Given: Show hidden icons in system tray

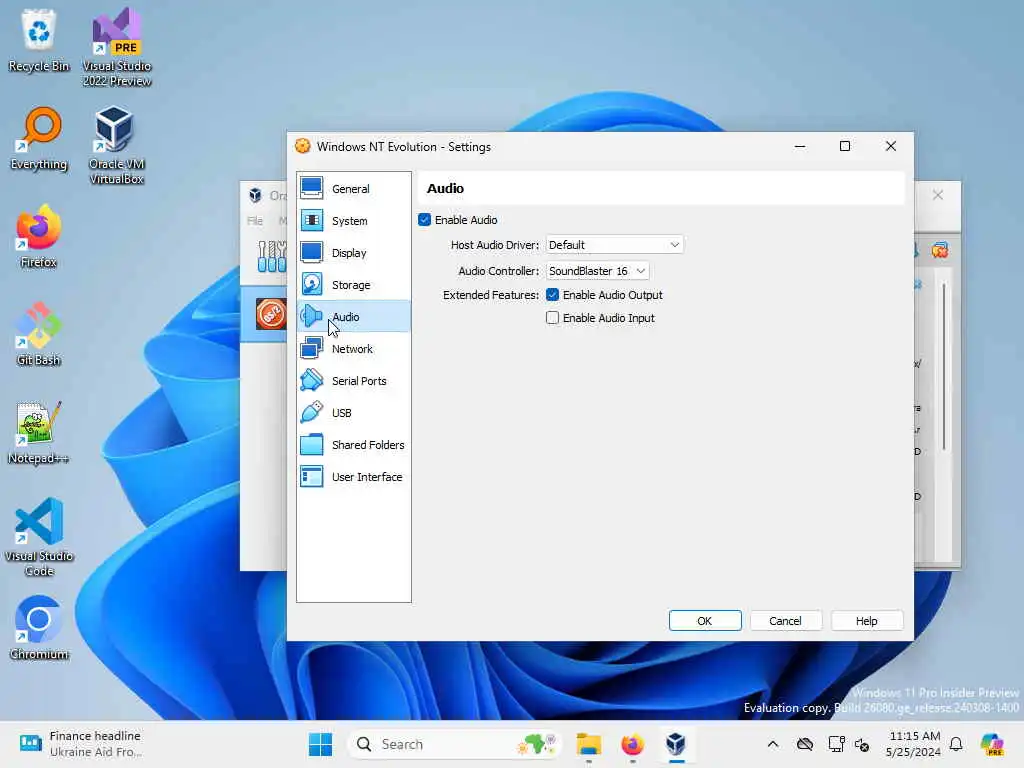Looking at the screenshot, I should [773, 744].
